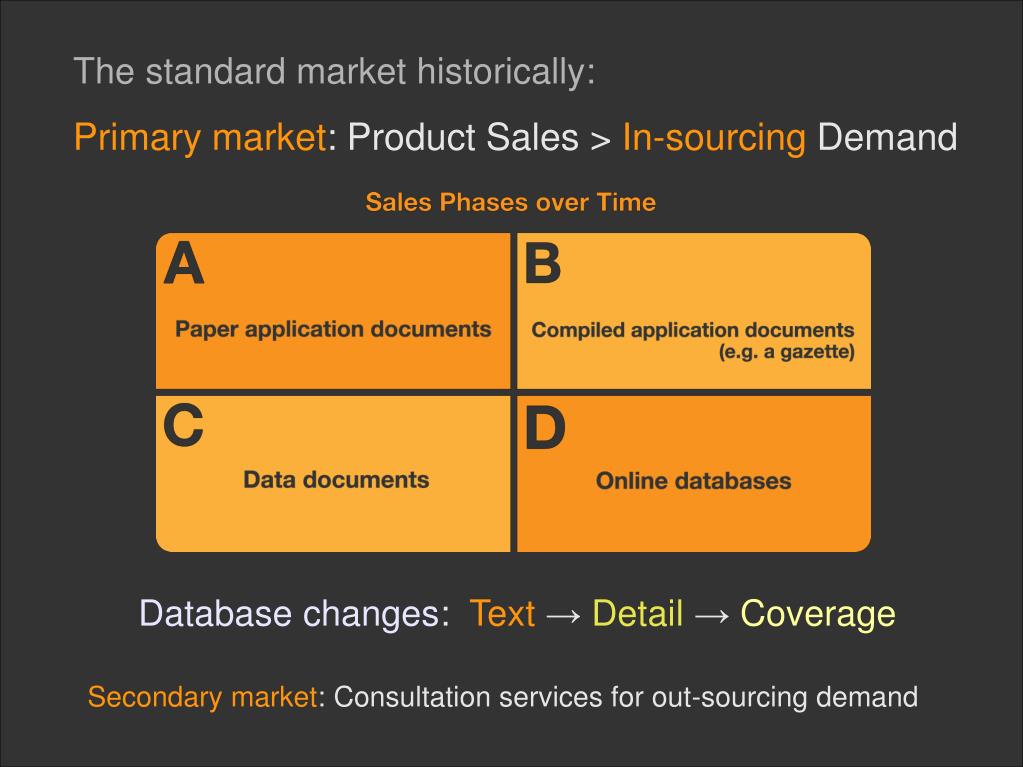The image size is (1023, 767).
Task: Click the standard market historically title
Action: click(x=335, y=71)
